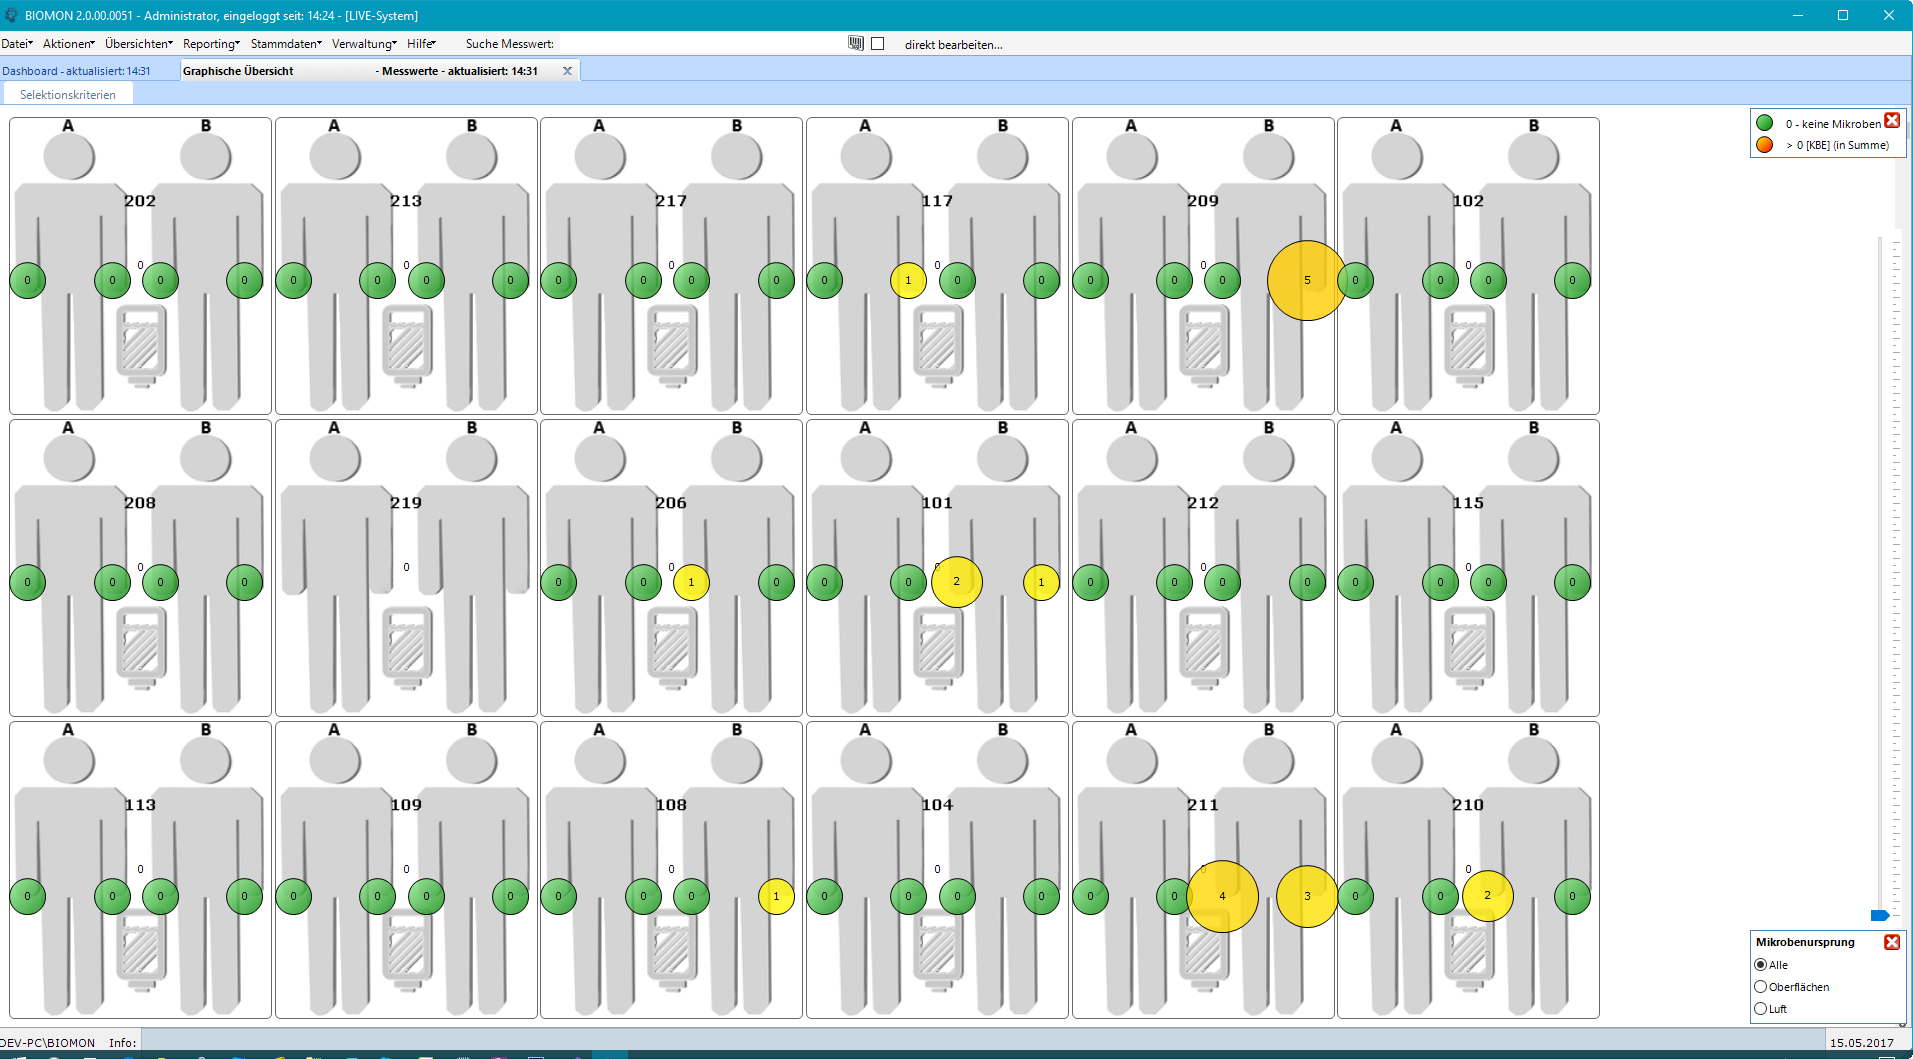Click the yellow value 1 circle in room 117

click(908, 280)
